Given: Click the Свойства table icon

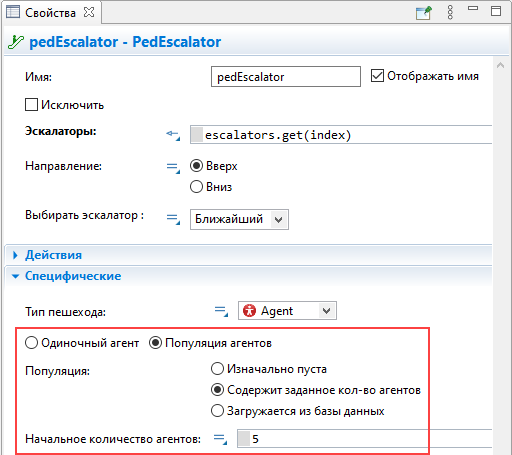Looking at the screenshot, I should coord(13,12).
